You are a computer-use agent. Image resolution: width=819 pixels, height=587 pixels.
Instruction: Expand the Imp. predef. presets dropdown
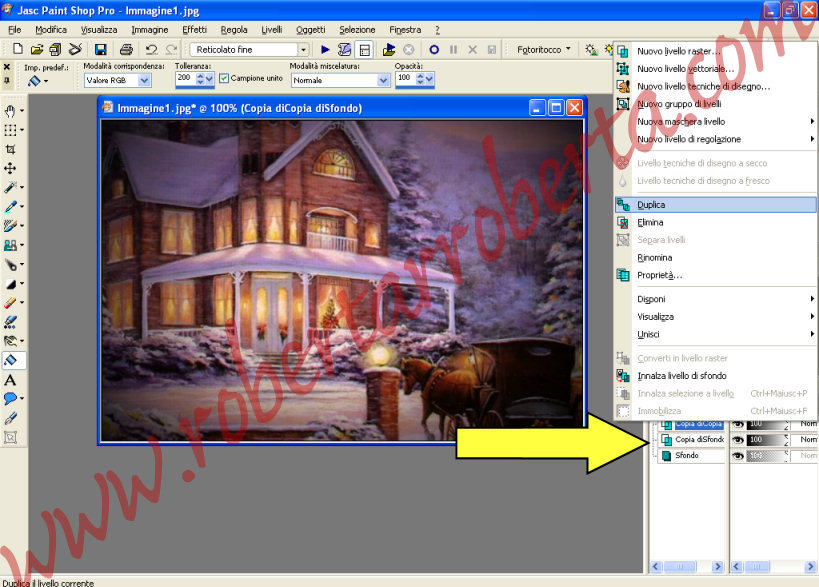tap(46, 81)
